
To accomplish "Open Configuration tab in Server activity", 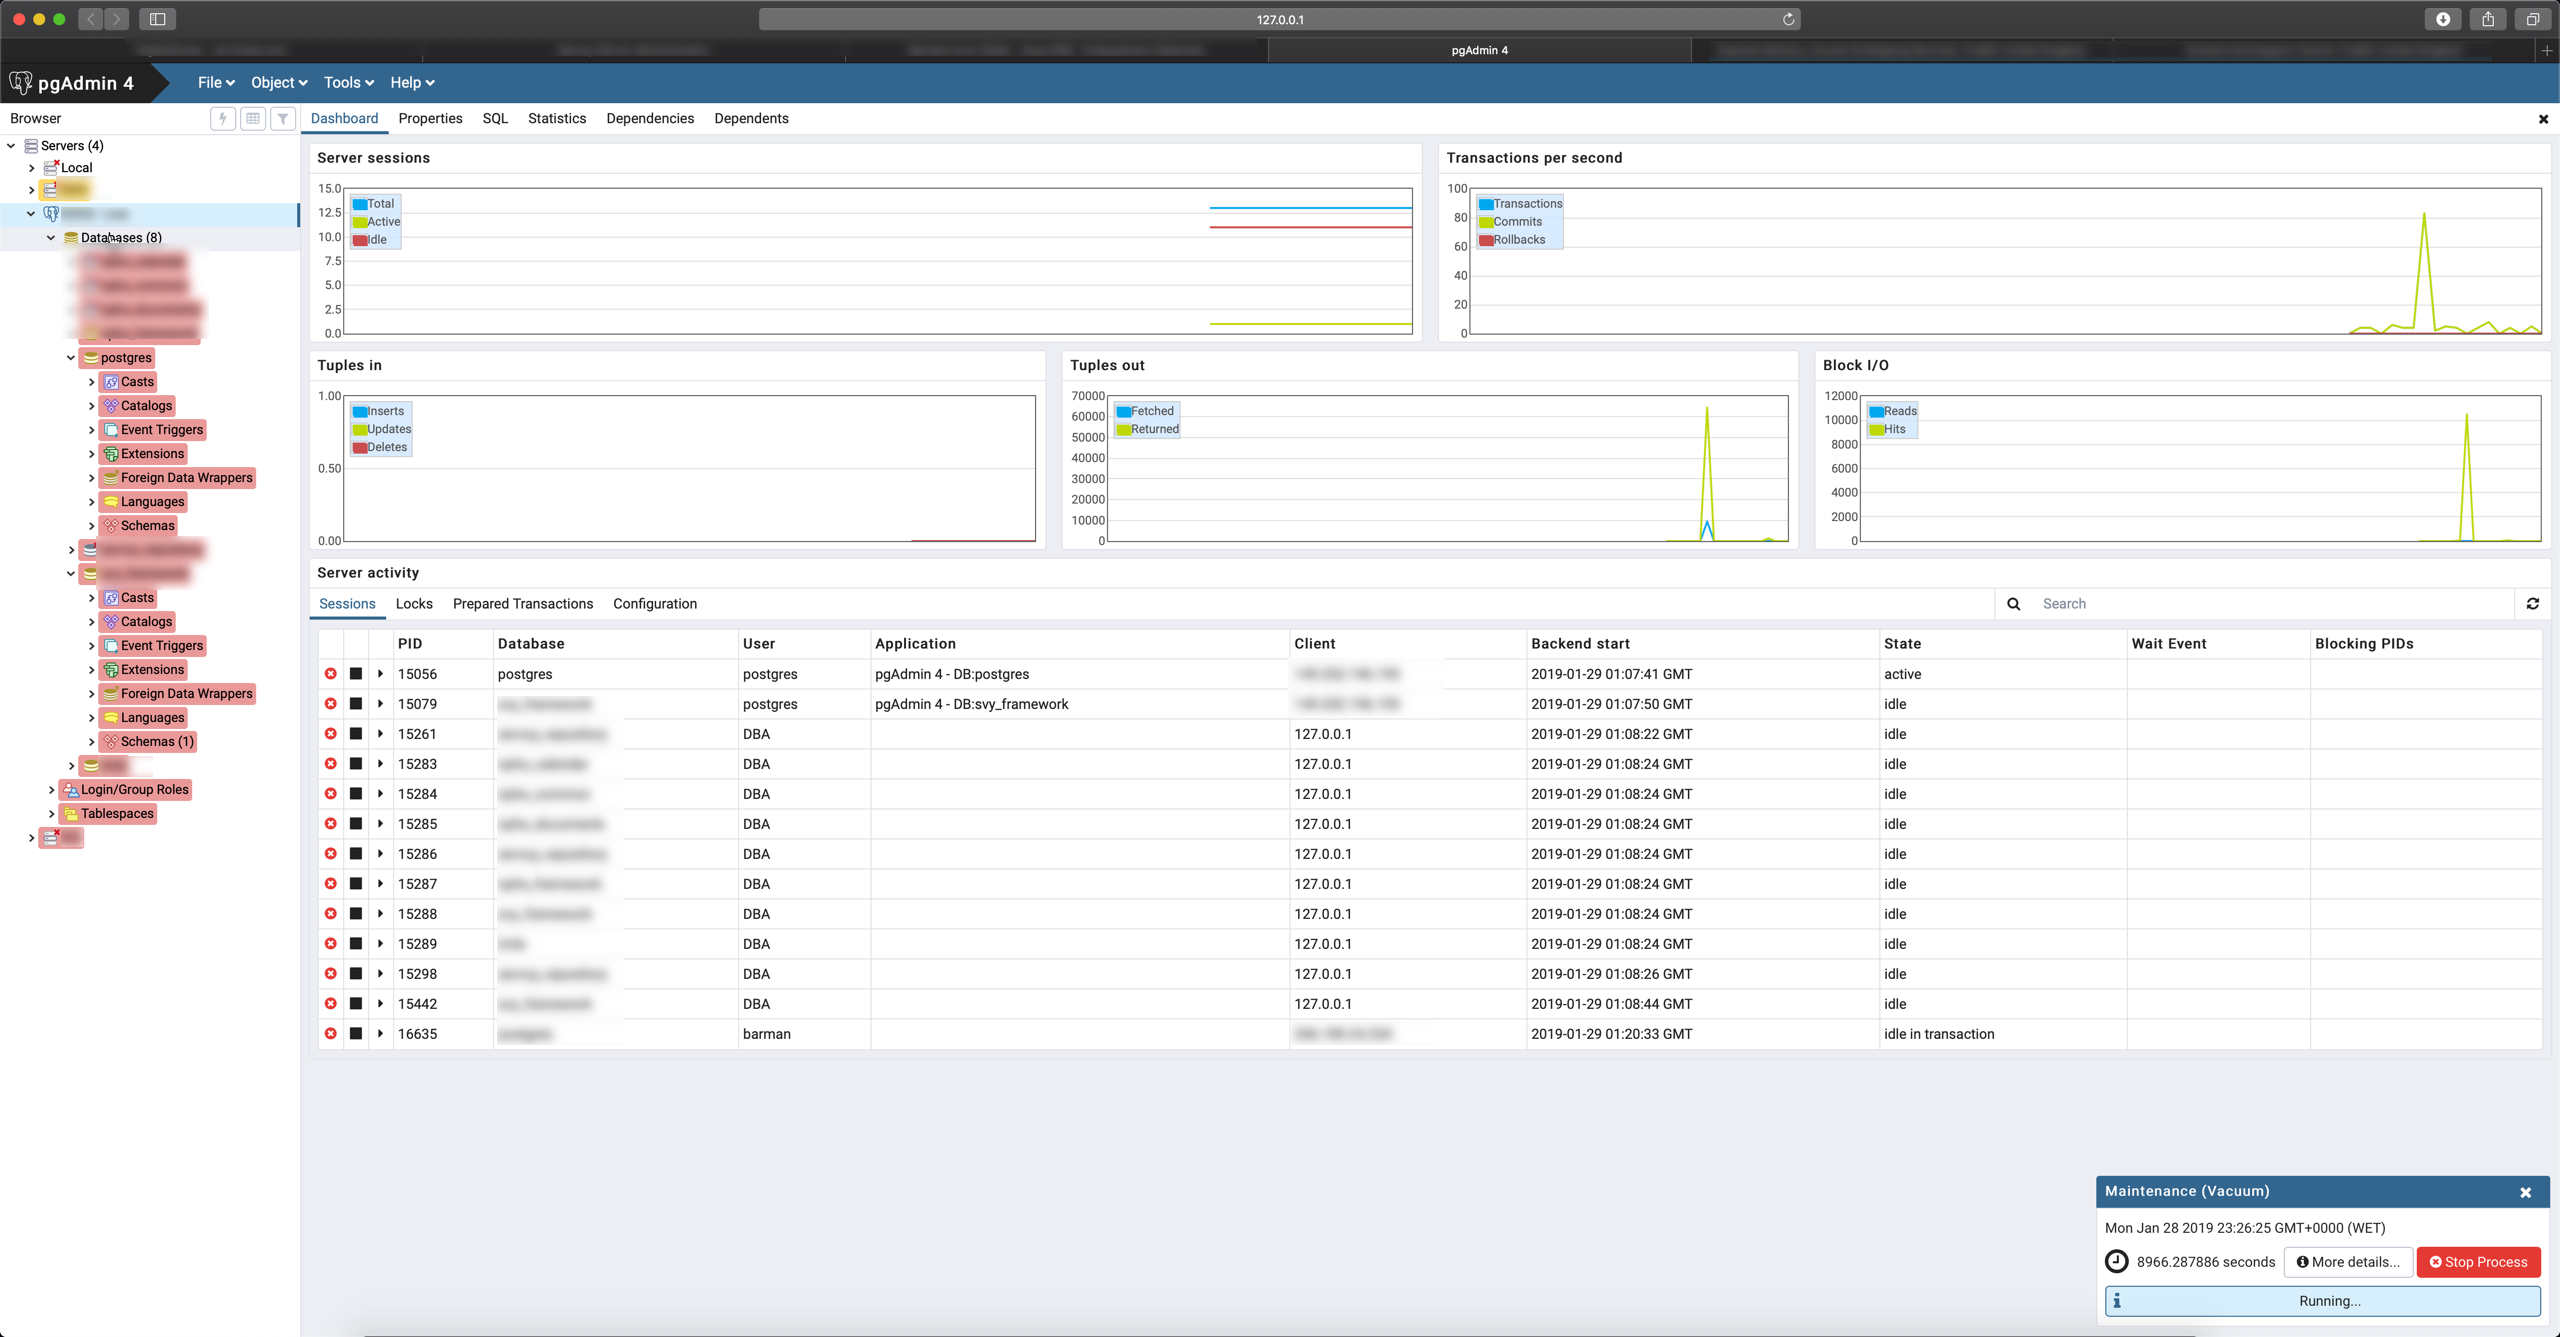I will (655, 604).
